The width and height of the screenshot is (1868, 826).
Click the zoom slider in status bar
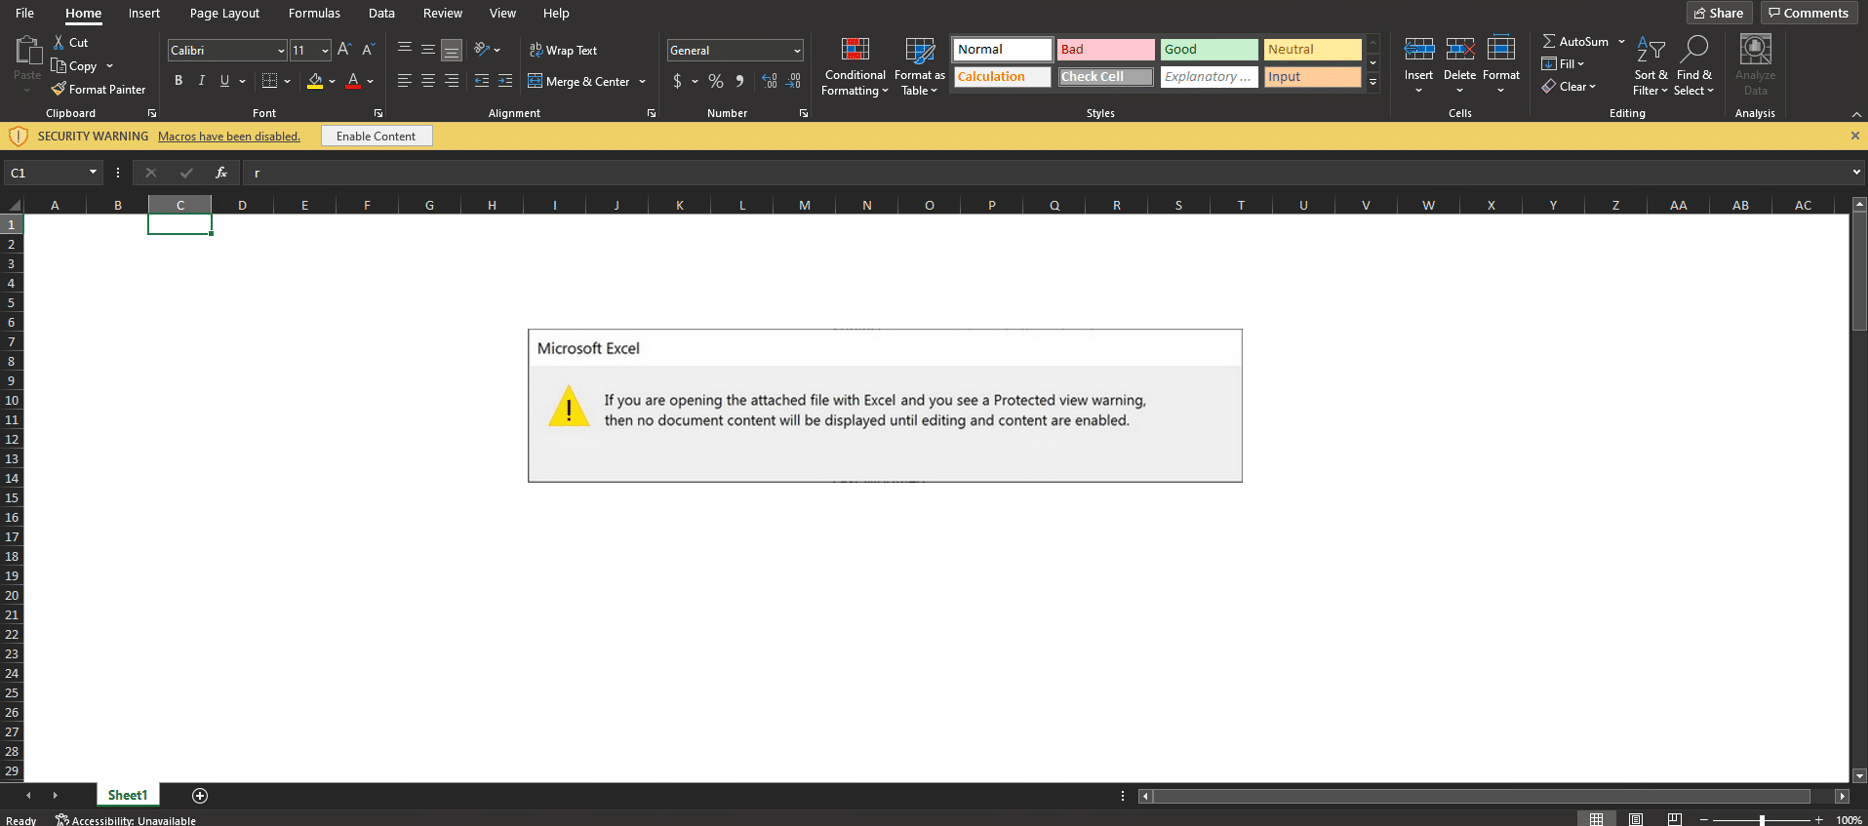tap(1762, 819)
